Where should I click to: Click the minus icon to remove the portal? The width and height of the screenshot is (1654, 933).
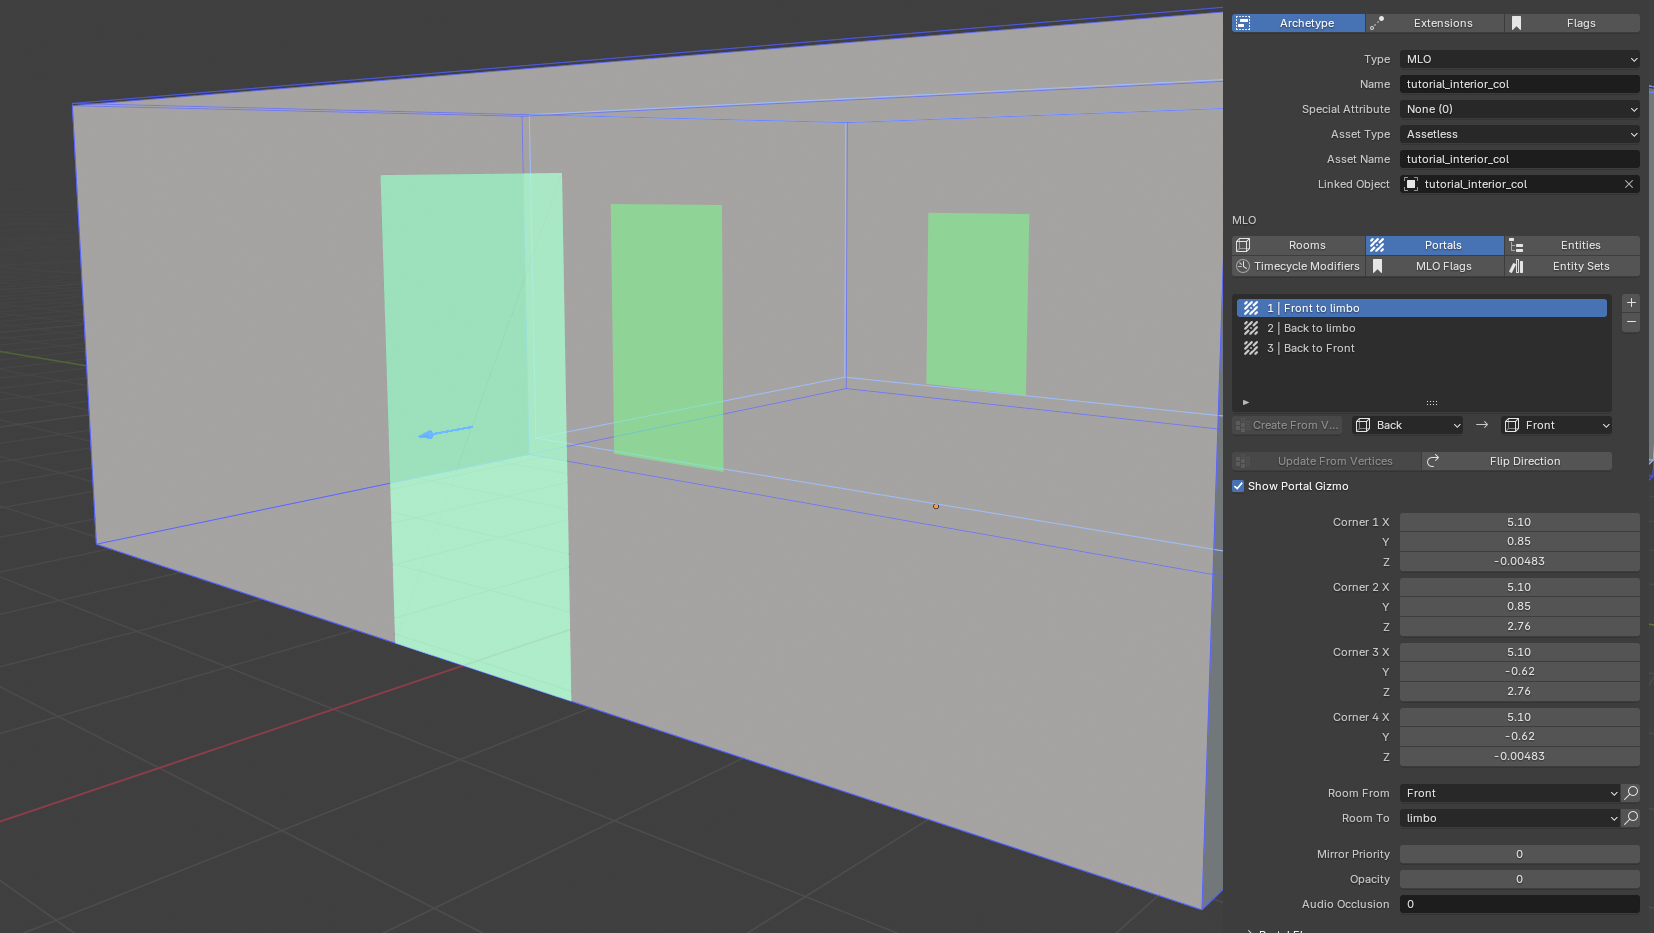click(1631, 323)
